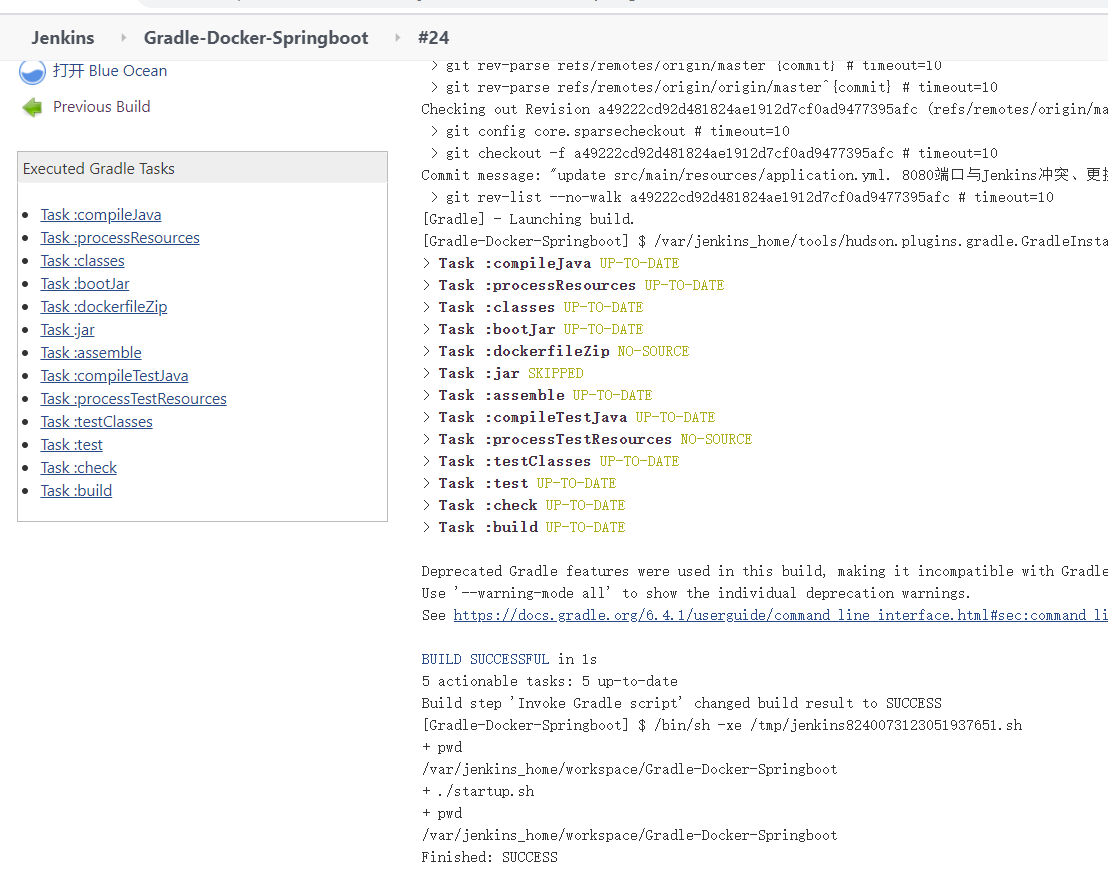Go to Previous Build link
The height and width of the screenshot is (891, 1108).
(x=102, y=107)
